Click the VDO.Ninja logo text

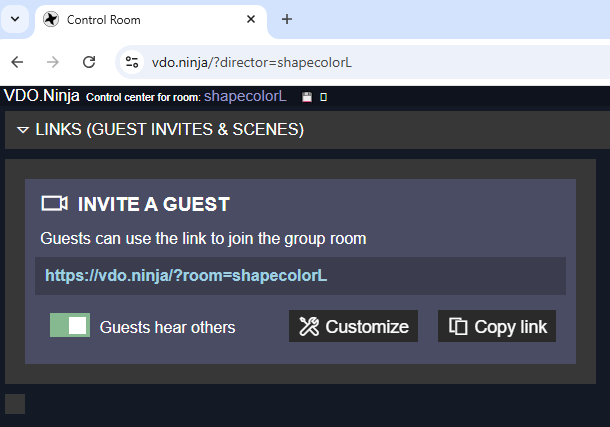click(x=42, y=96)
